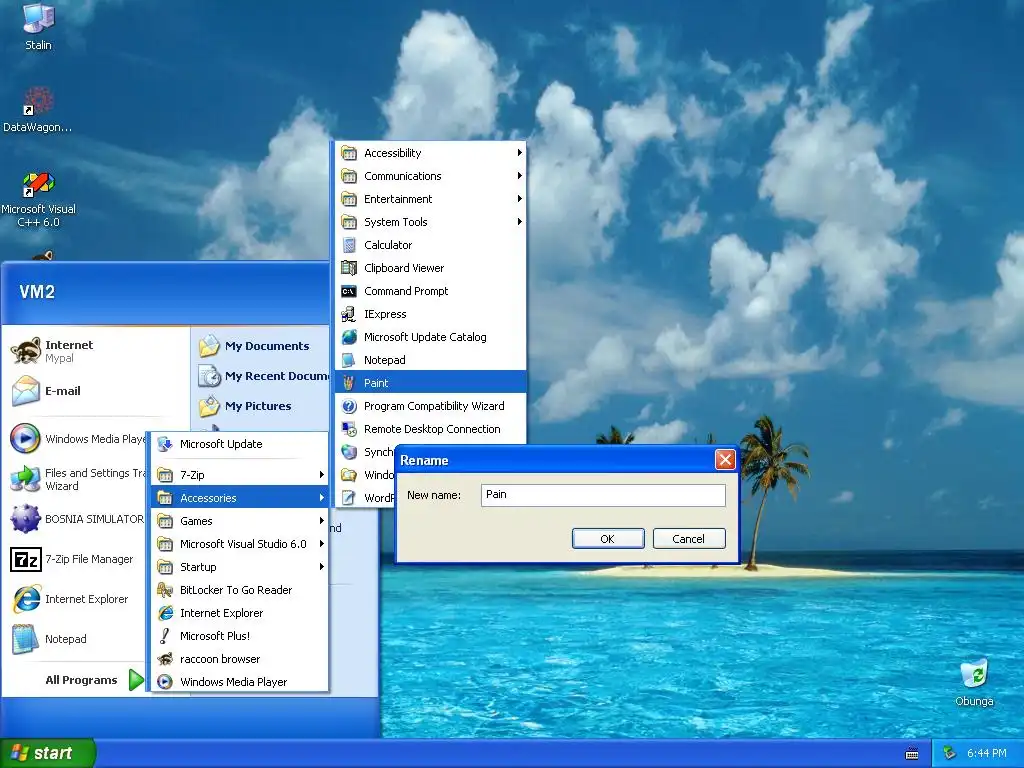This screenshot has width=1024, height=768.
Task: Click the Notepad icon in the Start menu left column
Action: click(25, 639)
